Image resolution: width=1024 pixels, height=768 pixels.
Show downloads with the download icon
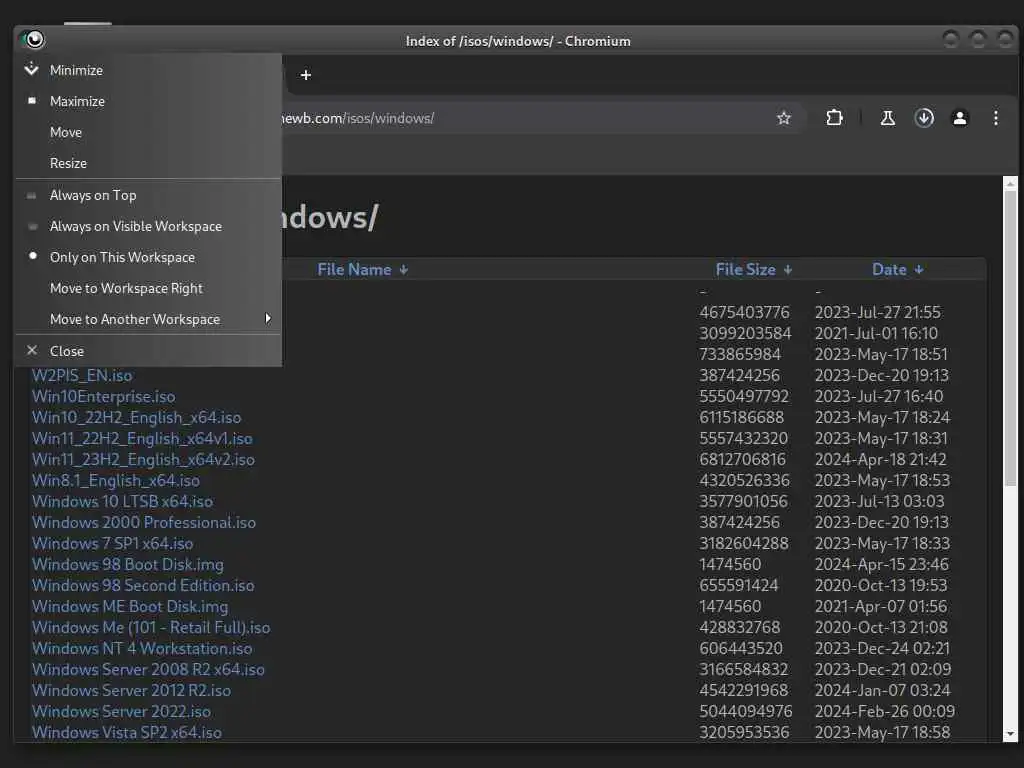[924, 118]
